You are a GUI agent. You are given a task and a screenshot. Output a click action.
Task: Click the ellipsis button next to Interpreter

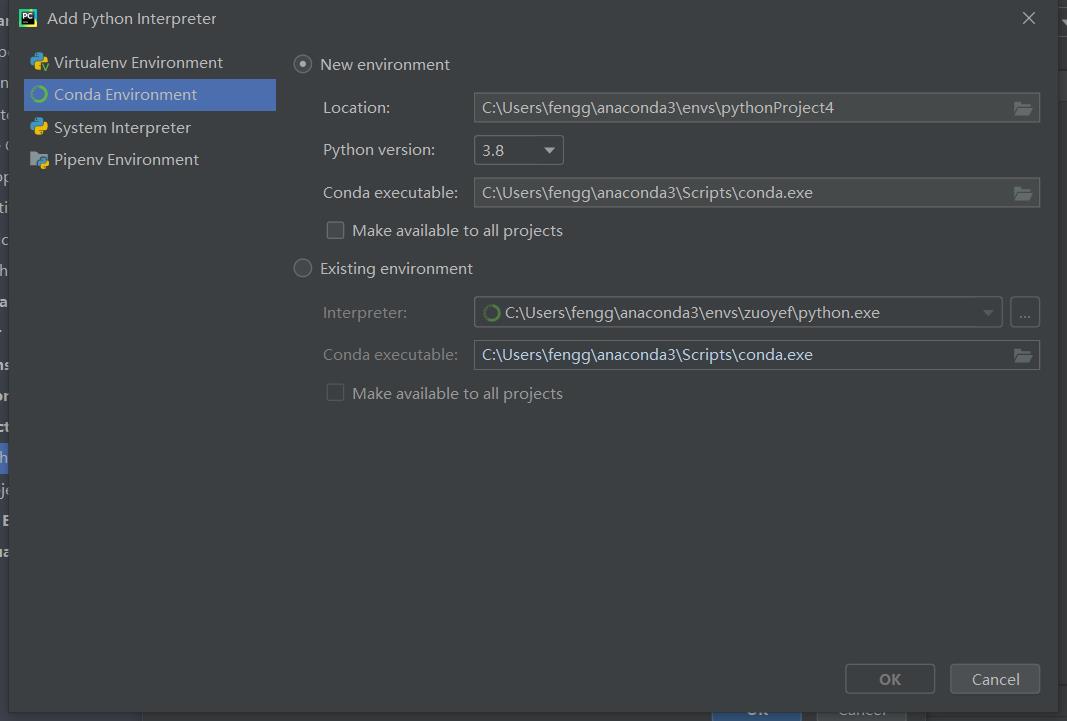point(1025,312)
